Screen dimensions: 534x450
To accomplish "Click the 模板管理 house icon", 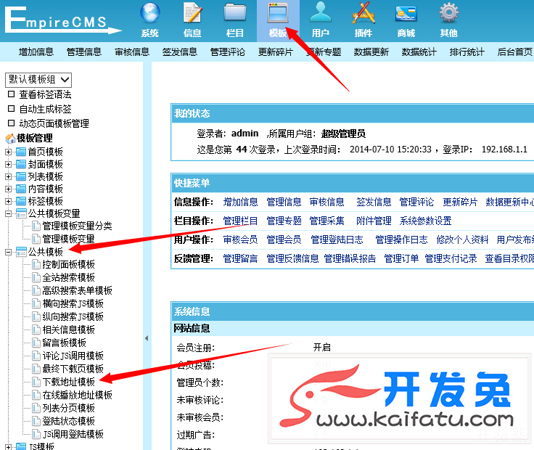I will click(10, 138).
